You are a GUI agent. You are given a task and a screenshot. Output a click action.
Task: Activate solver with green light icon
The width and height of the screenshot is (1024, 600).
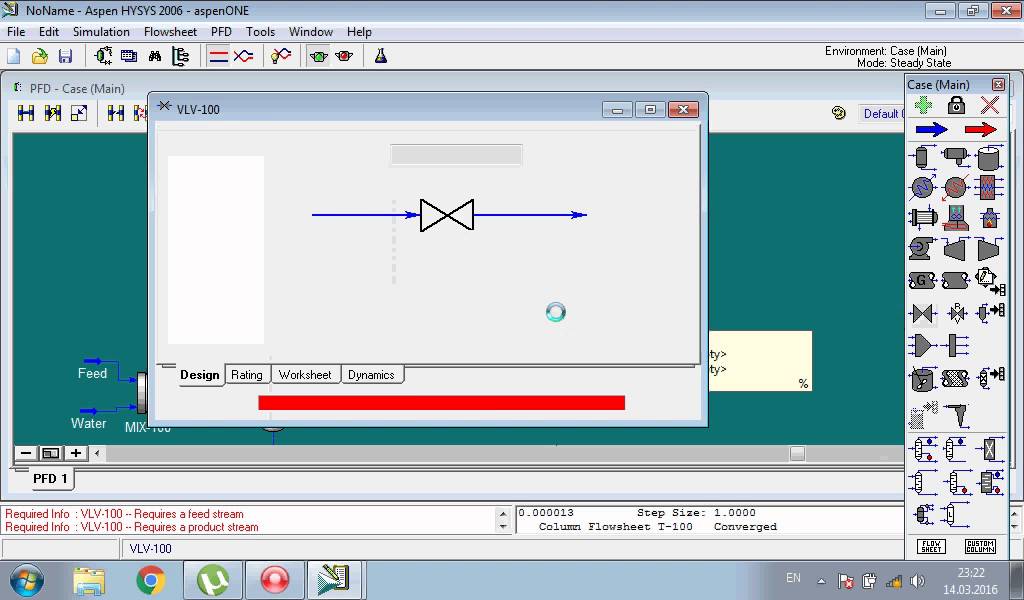[319, 56]
